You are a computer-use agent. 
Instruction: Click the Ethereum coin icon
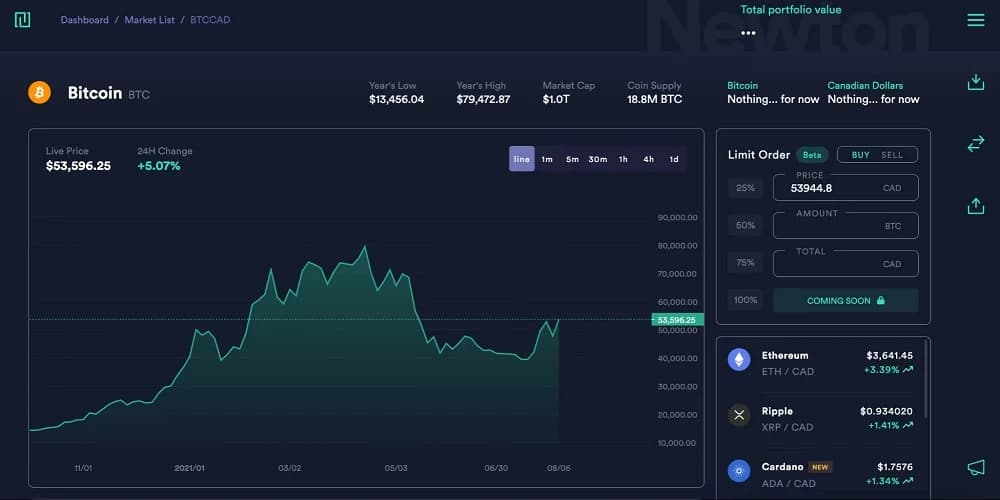pos(739,360)
